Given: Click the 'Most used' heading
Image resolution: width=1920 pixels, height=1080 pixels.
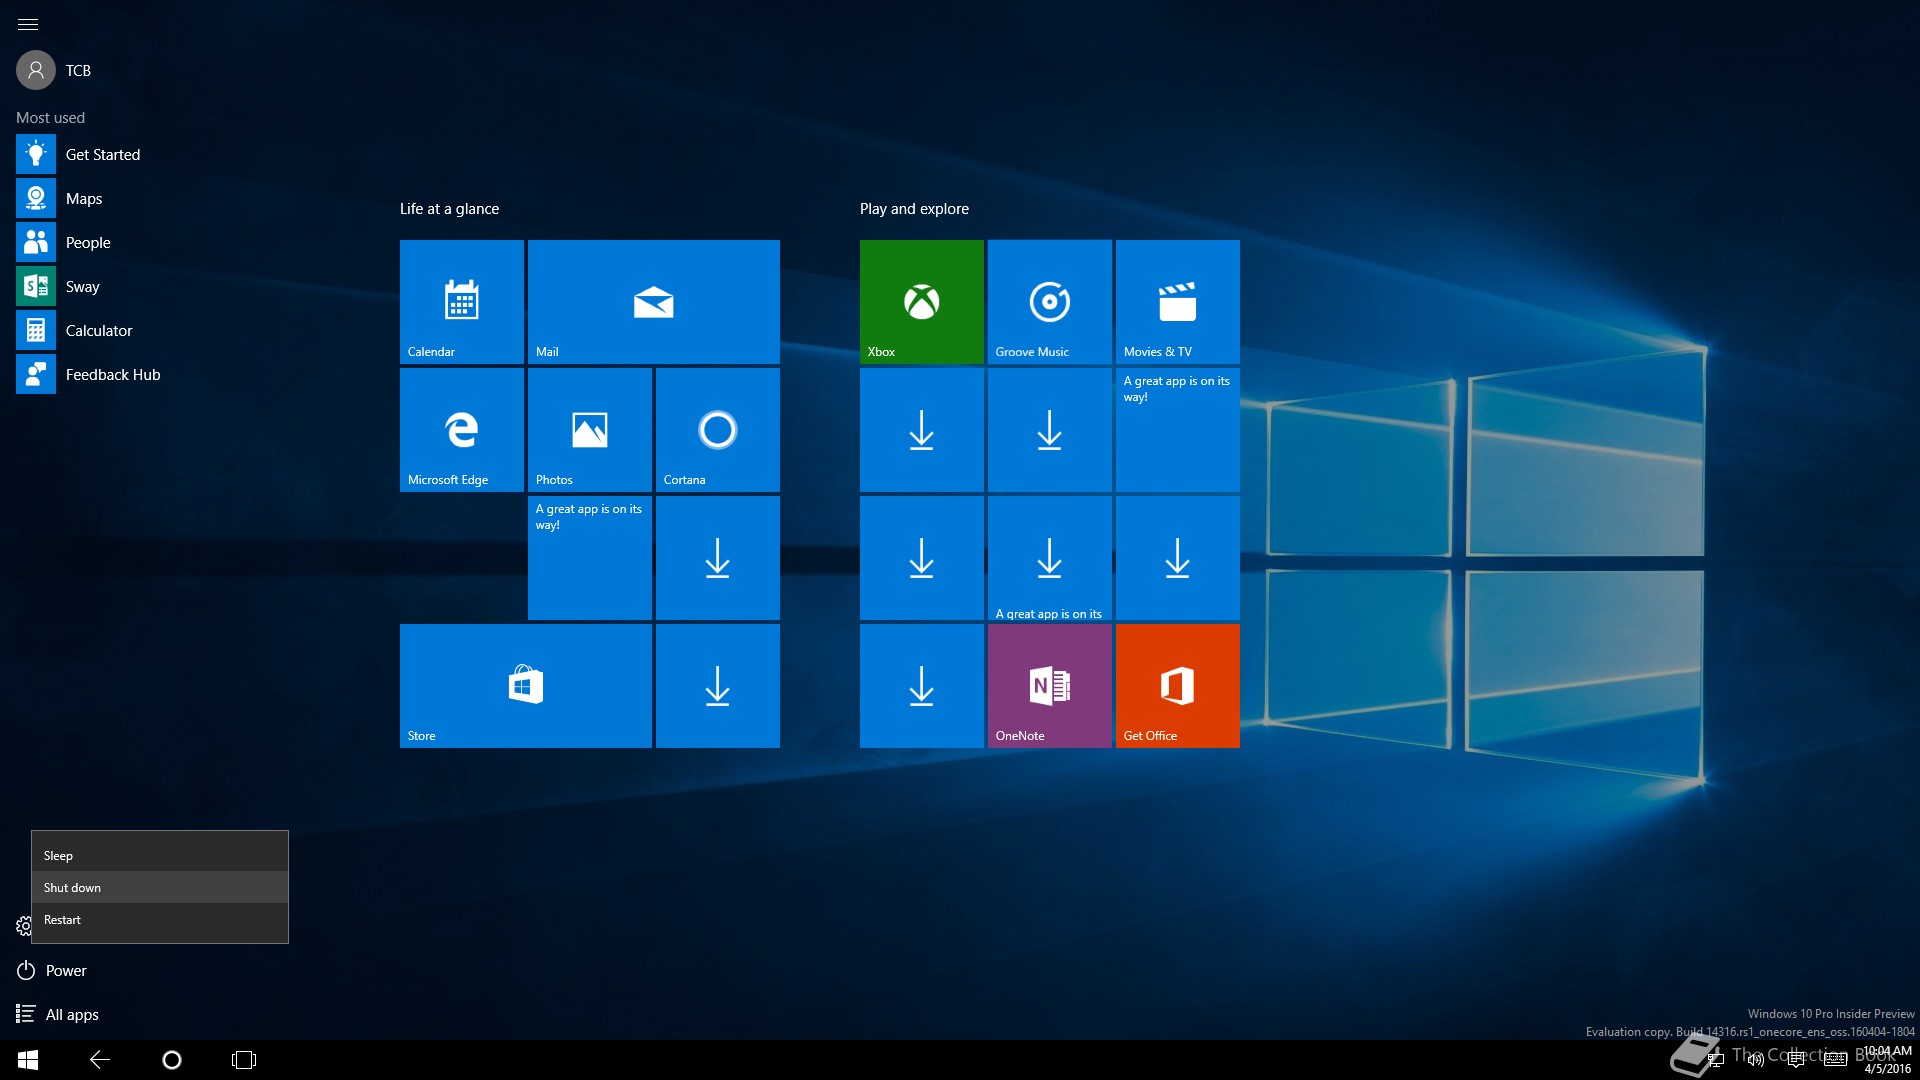Looking at the screenshot, I should tap(50, 117).
